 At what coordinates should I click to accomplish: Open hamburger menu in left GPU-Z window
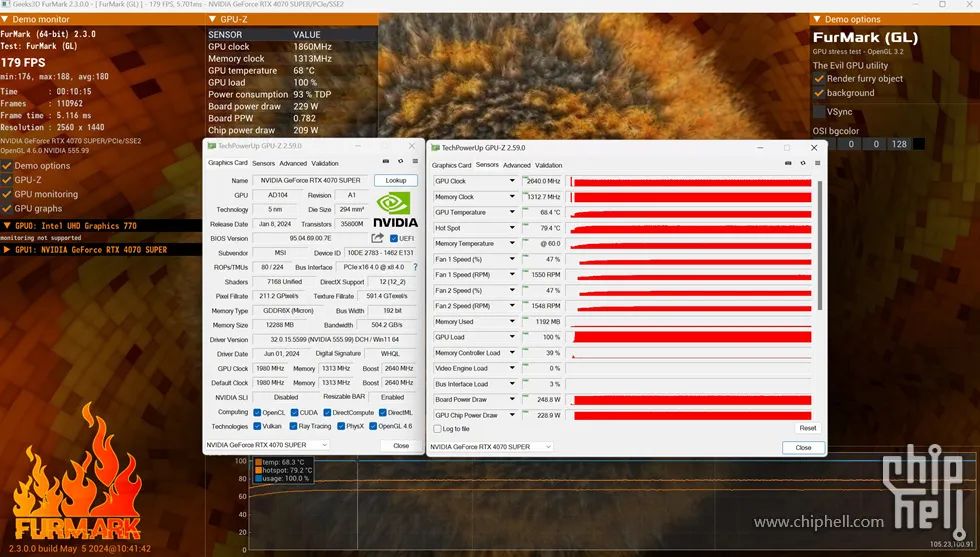415,161
